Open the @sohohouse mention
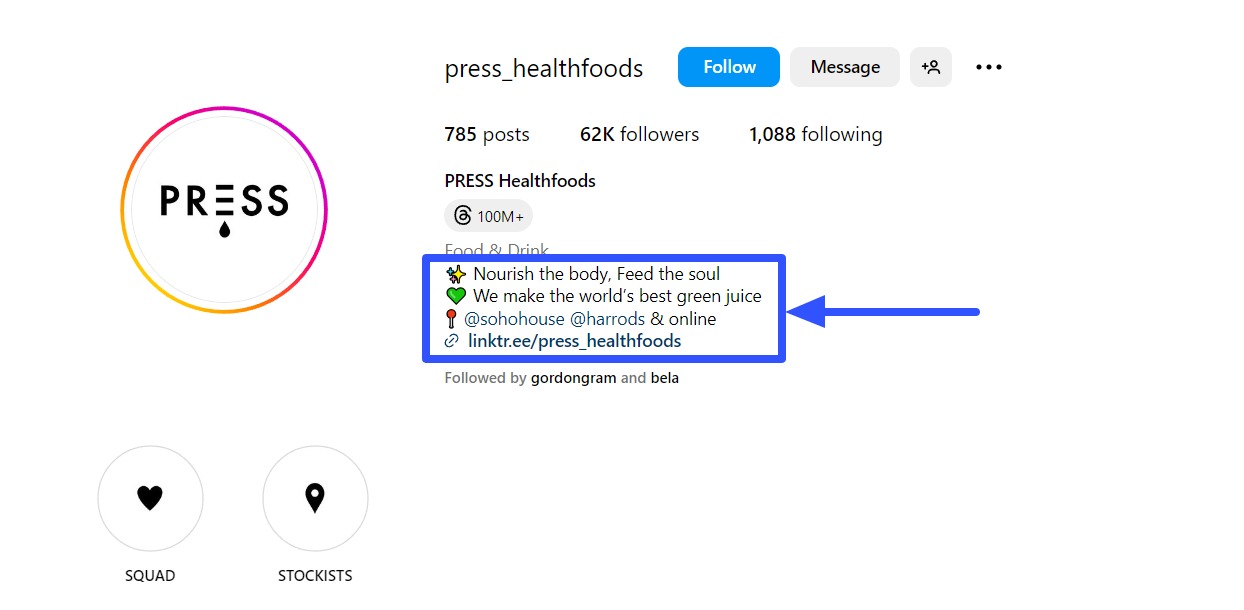 coord(515,318)
